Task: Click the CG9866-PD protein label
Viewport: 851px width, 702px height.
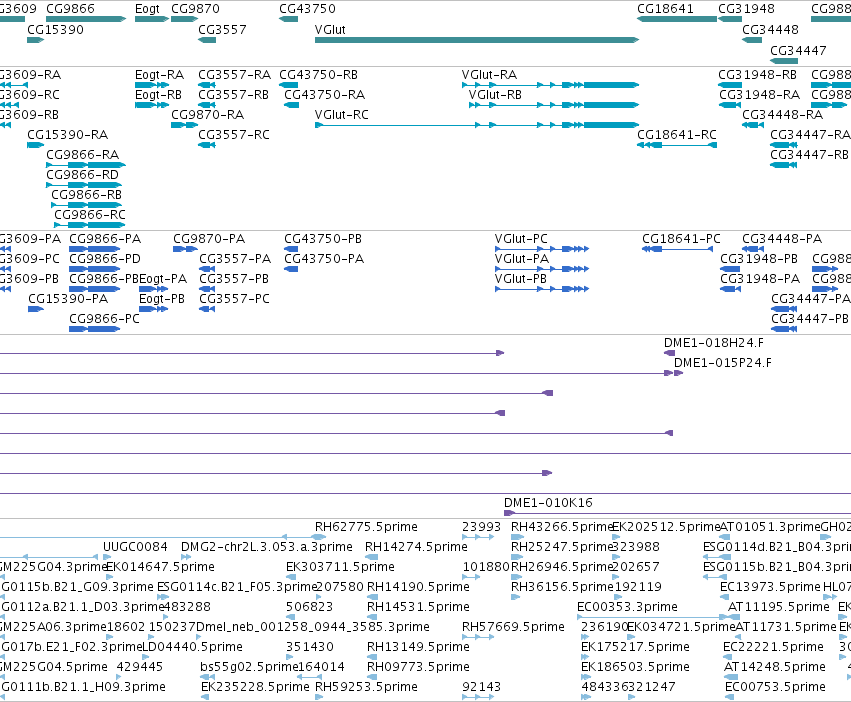Action: 105,260
